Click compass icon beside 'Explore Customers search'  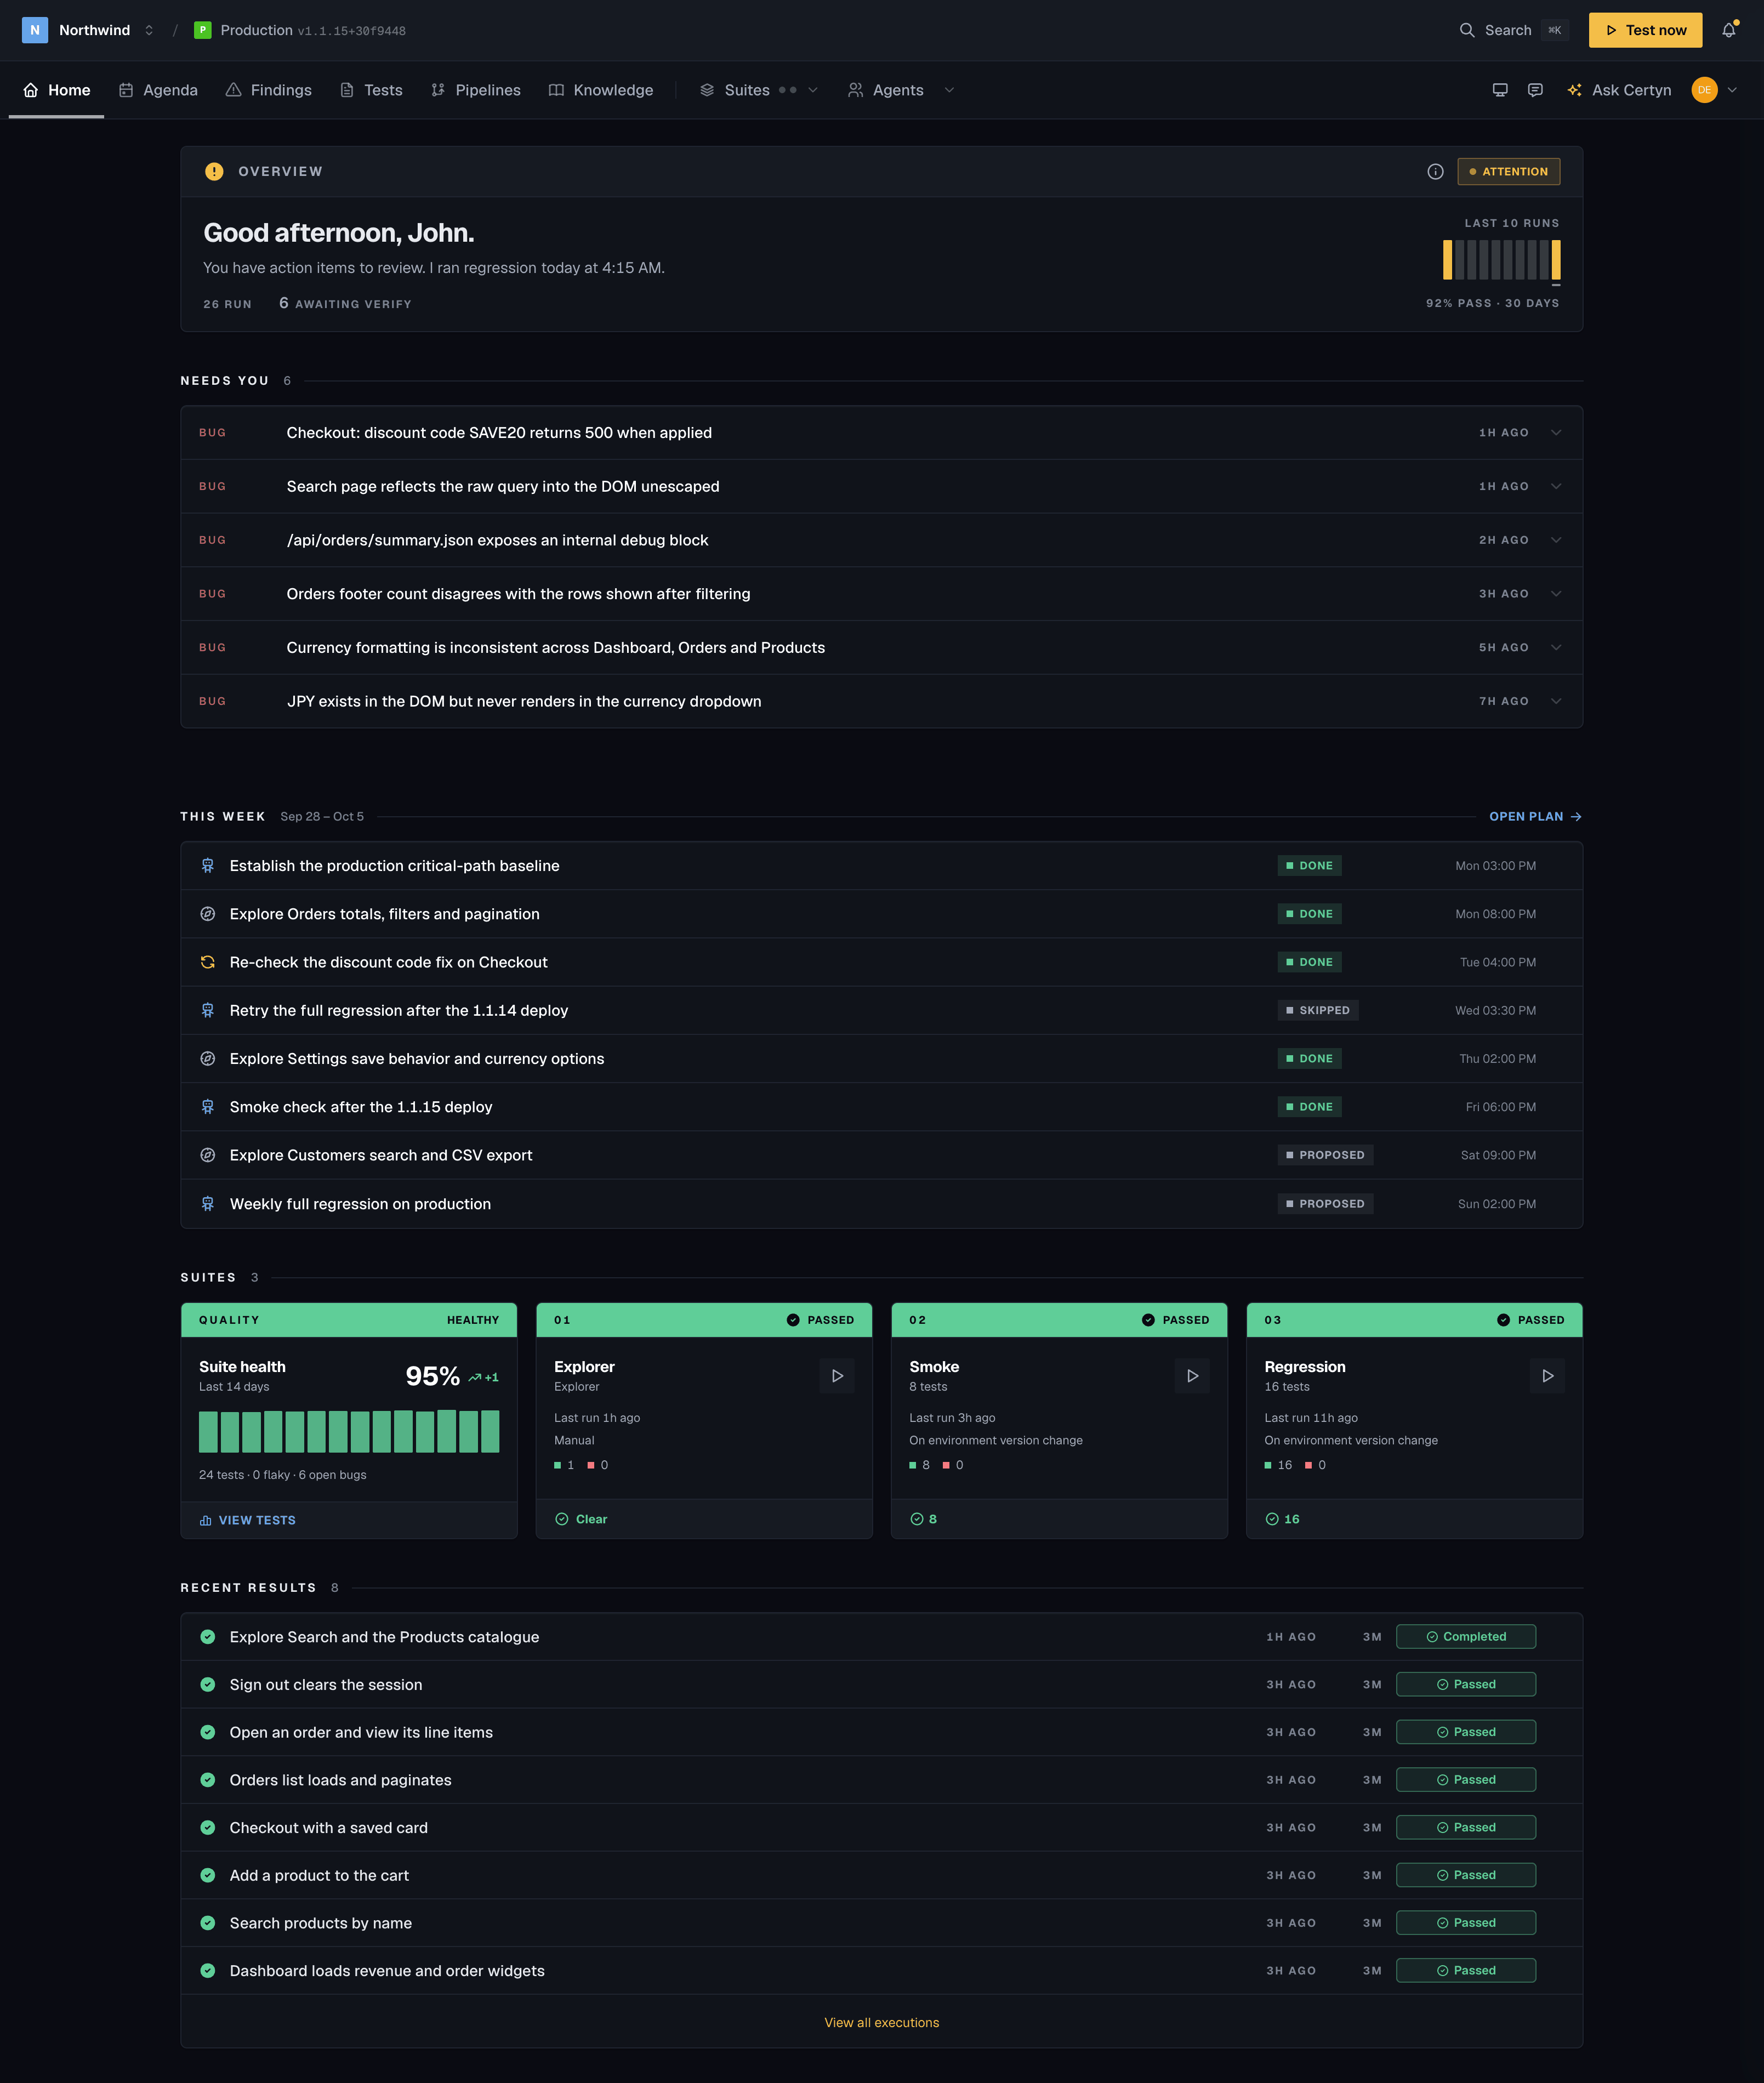(x=208, y=1155)
